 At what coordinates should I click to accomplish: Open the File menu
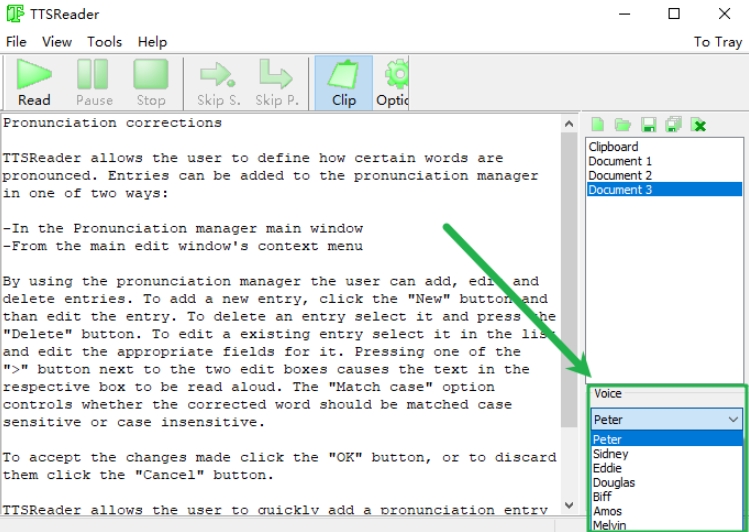coord(16,42)
